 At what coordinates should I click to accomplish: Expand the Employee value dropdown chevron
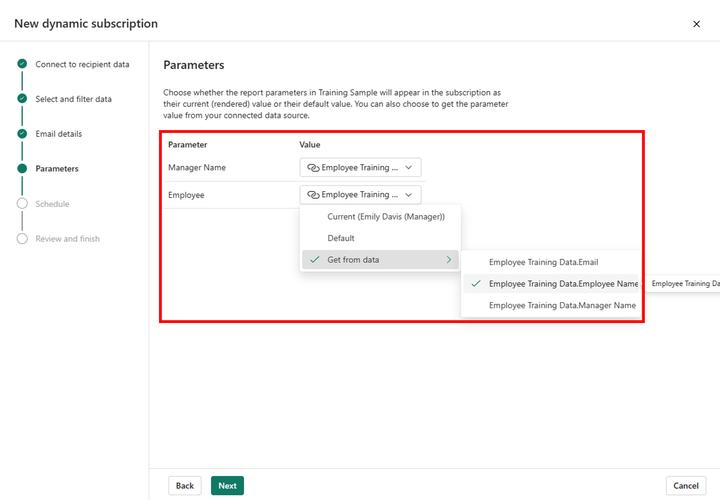coord(408,195)
